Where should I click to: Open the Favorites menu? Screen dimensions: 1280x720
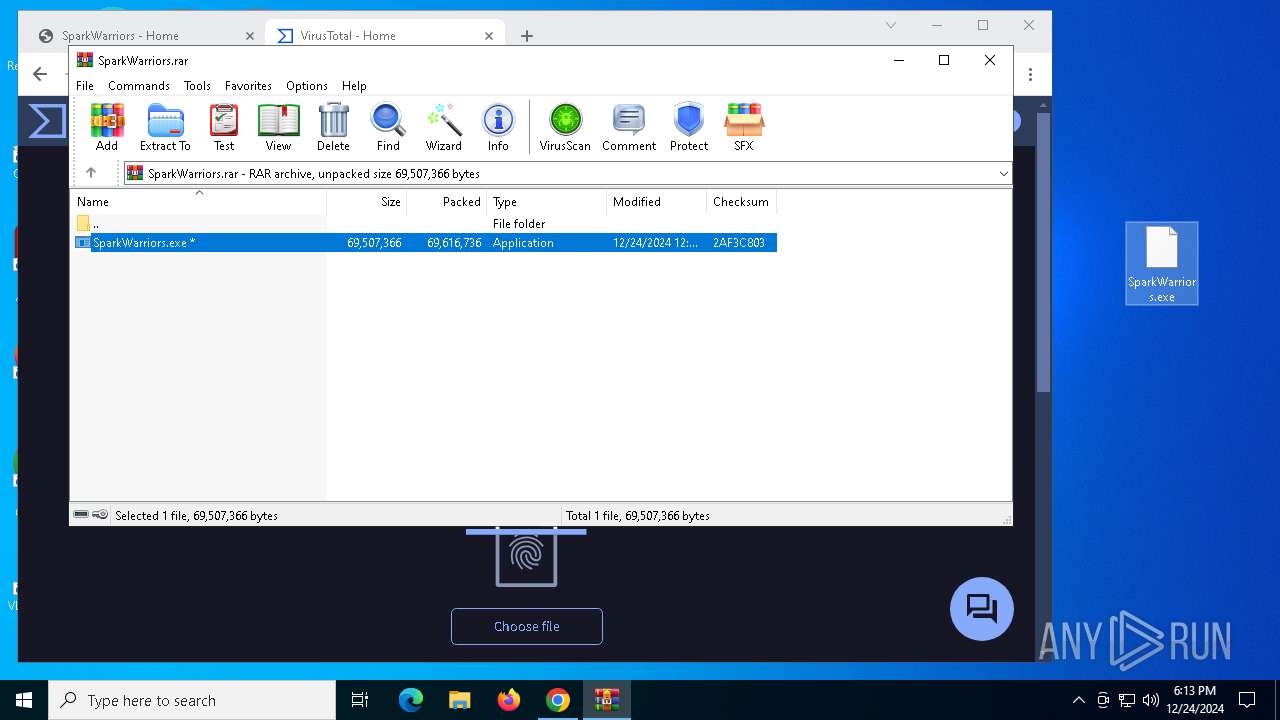[248, 86]
